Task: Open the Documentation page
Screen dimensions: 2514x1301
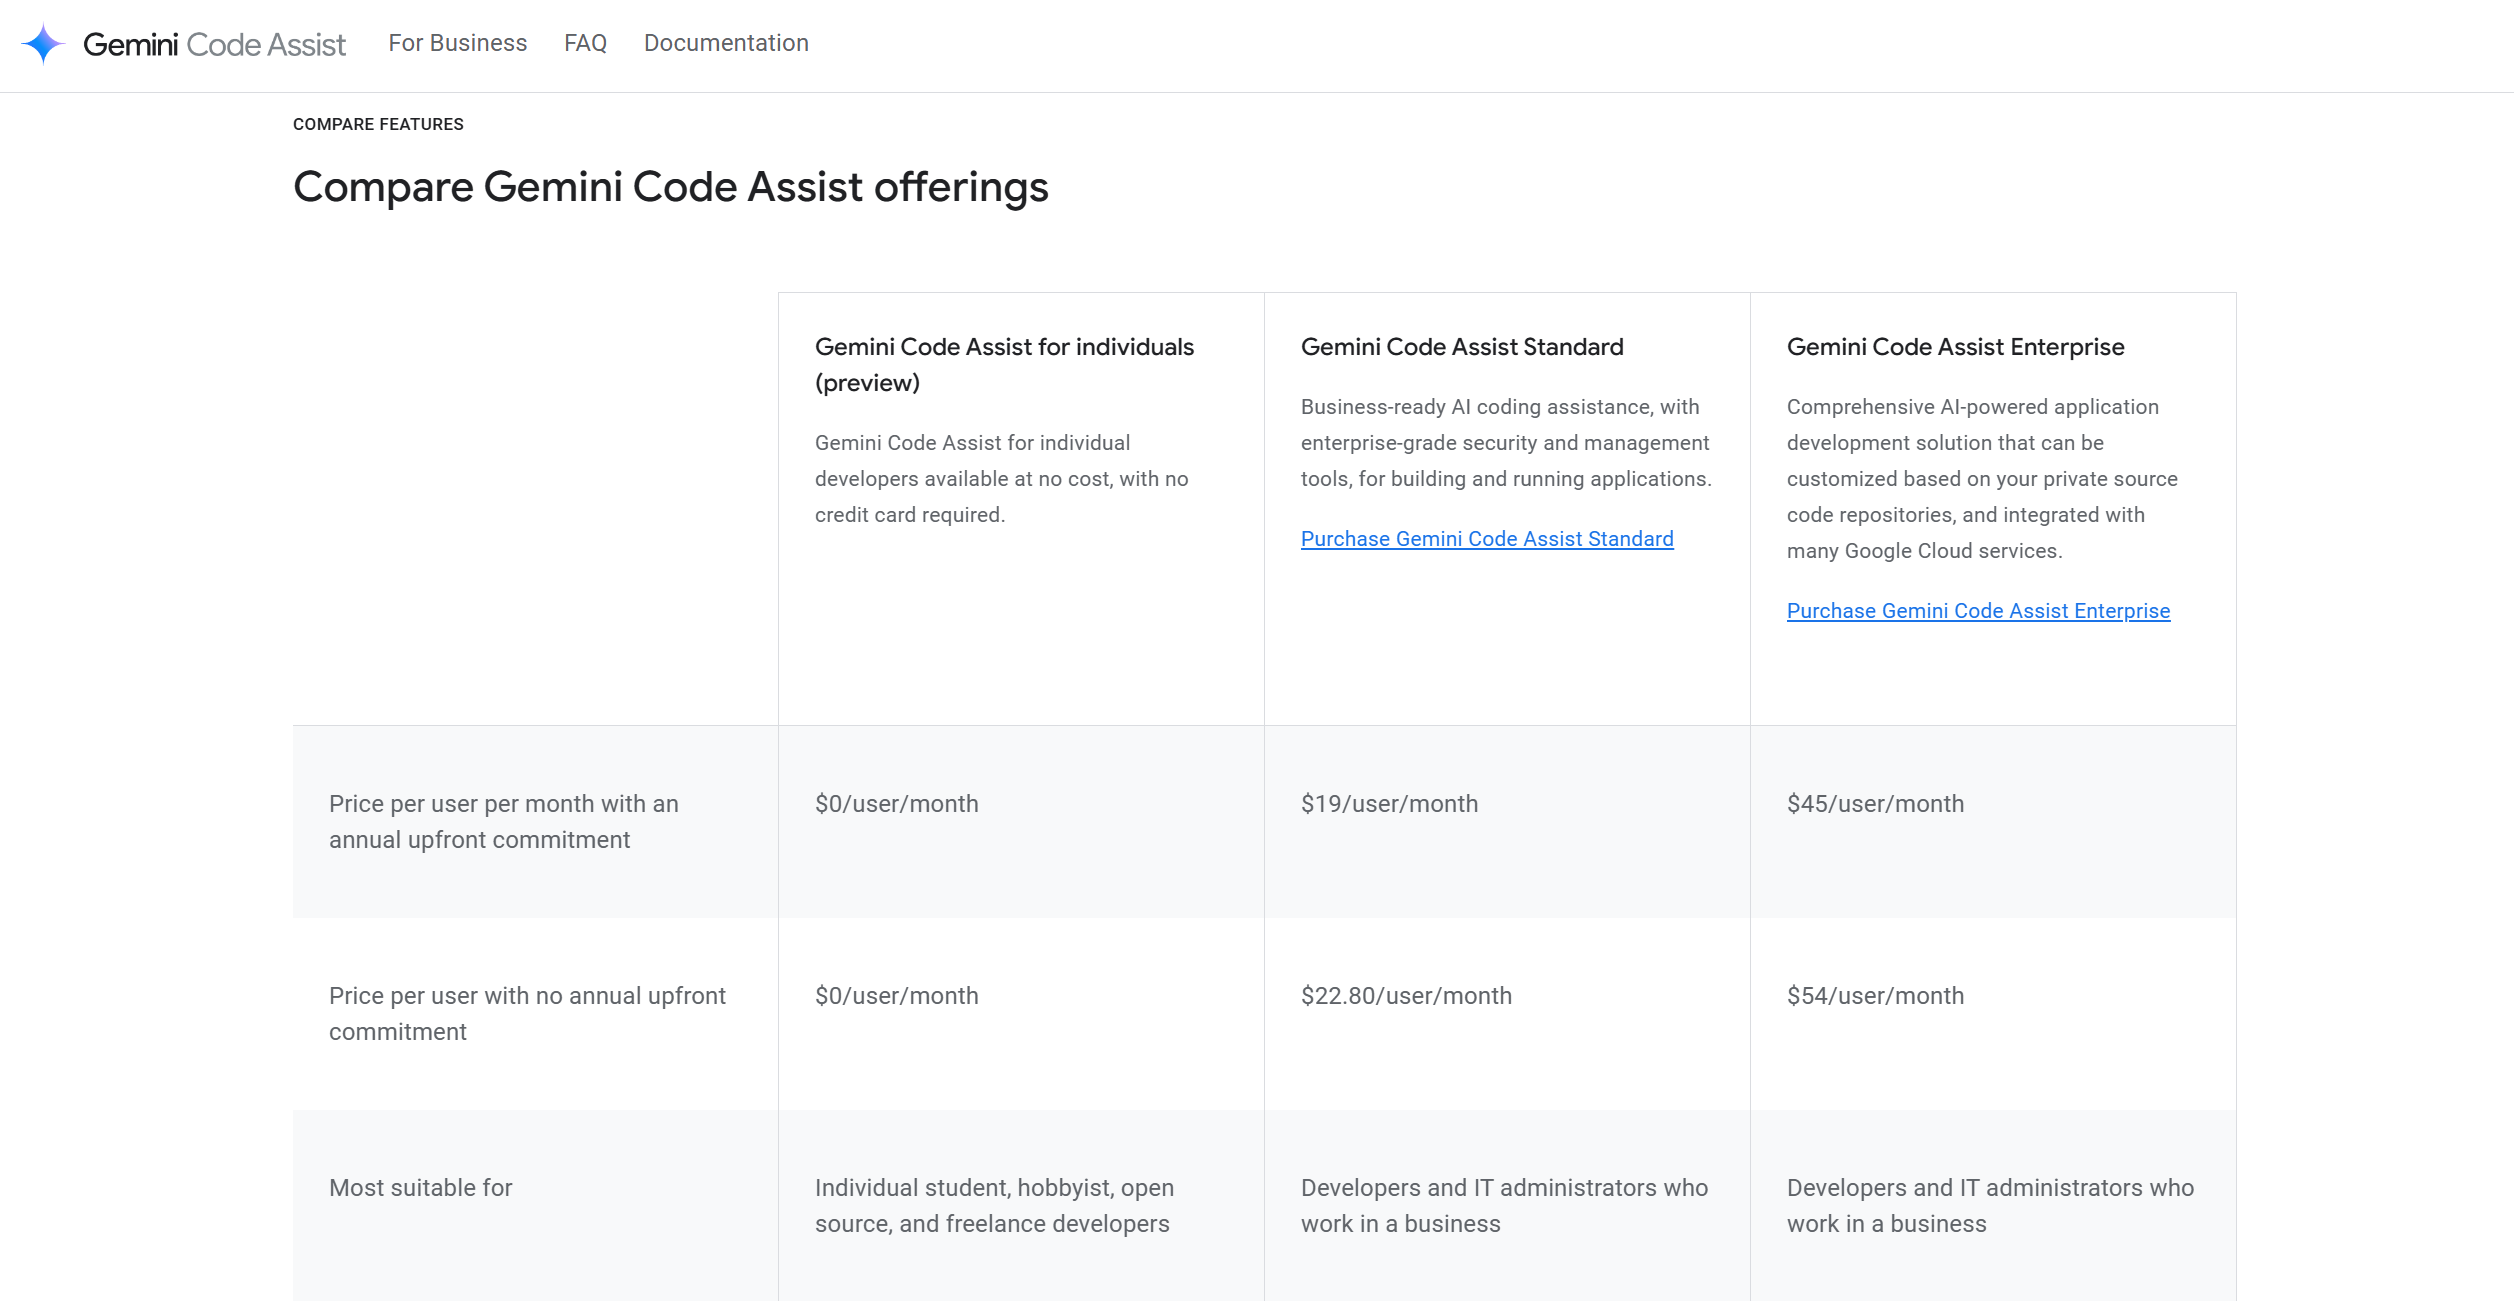Action: coord(726,43)
